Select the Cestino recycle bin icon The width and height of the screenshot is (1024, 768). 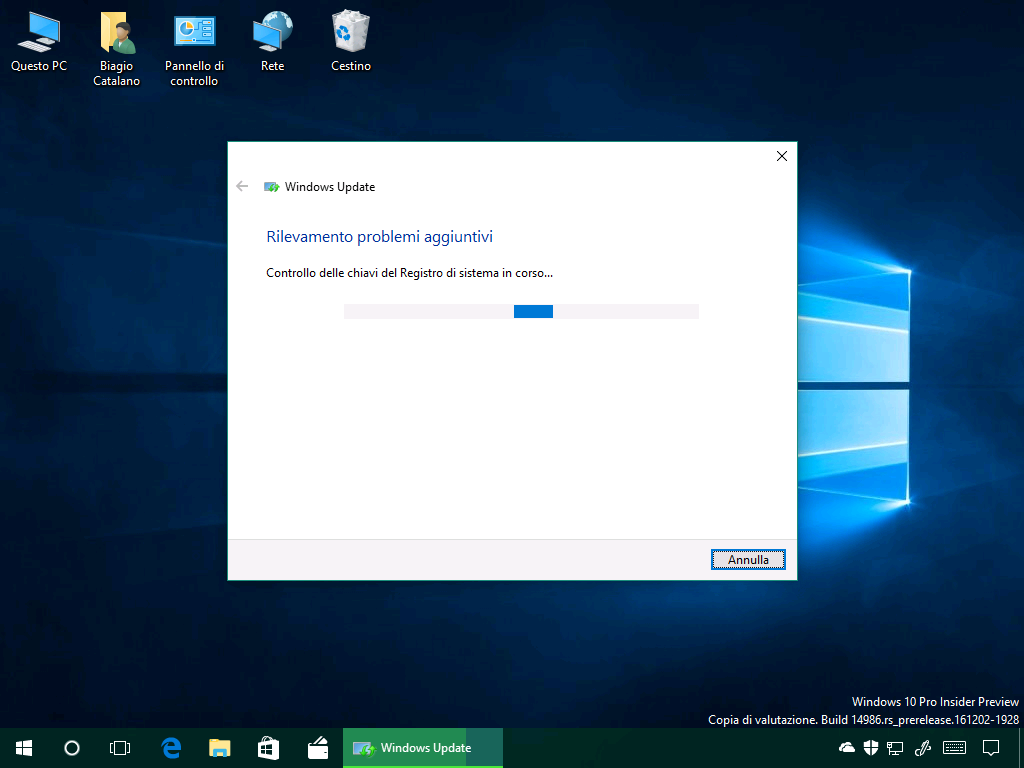(351, 42)
